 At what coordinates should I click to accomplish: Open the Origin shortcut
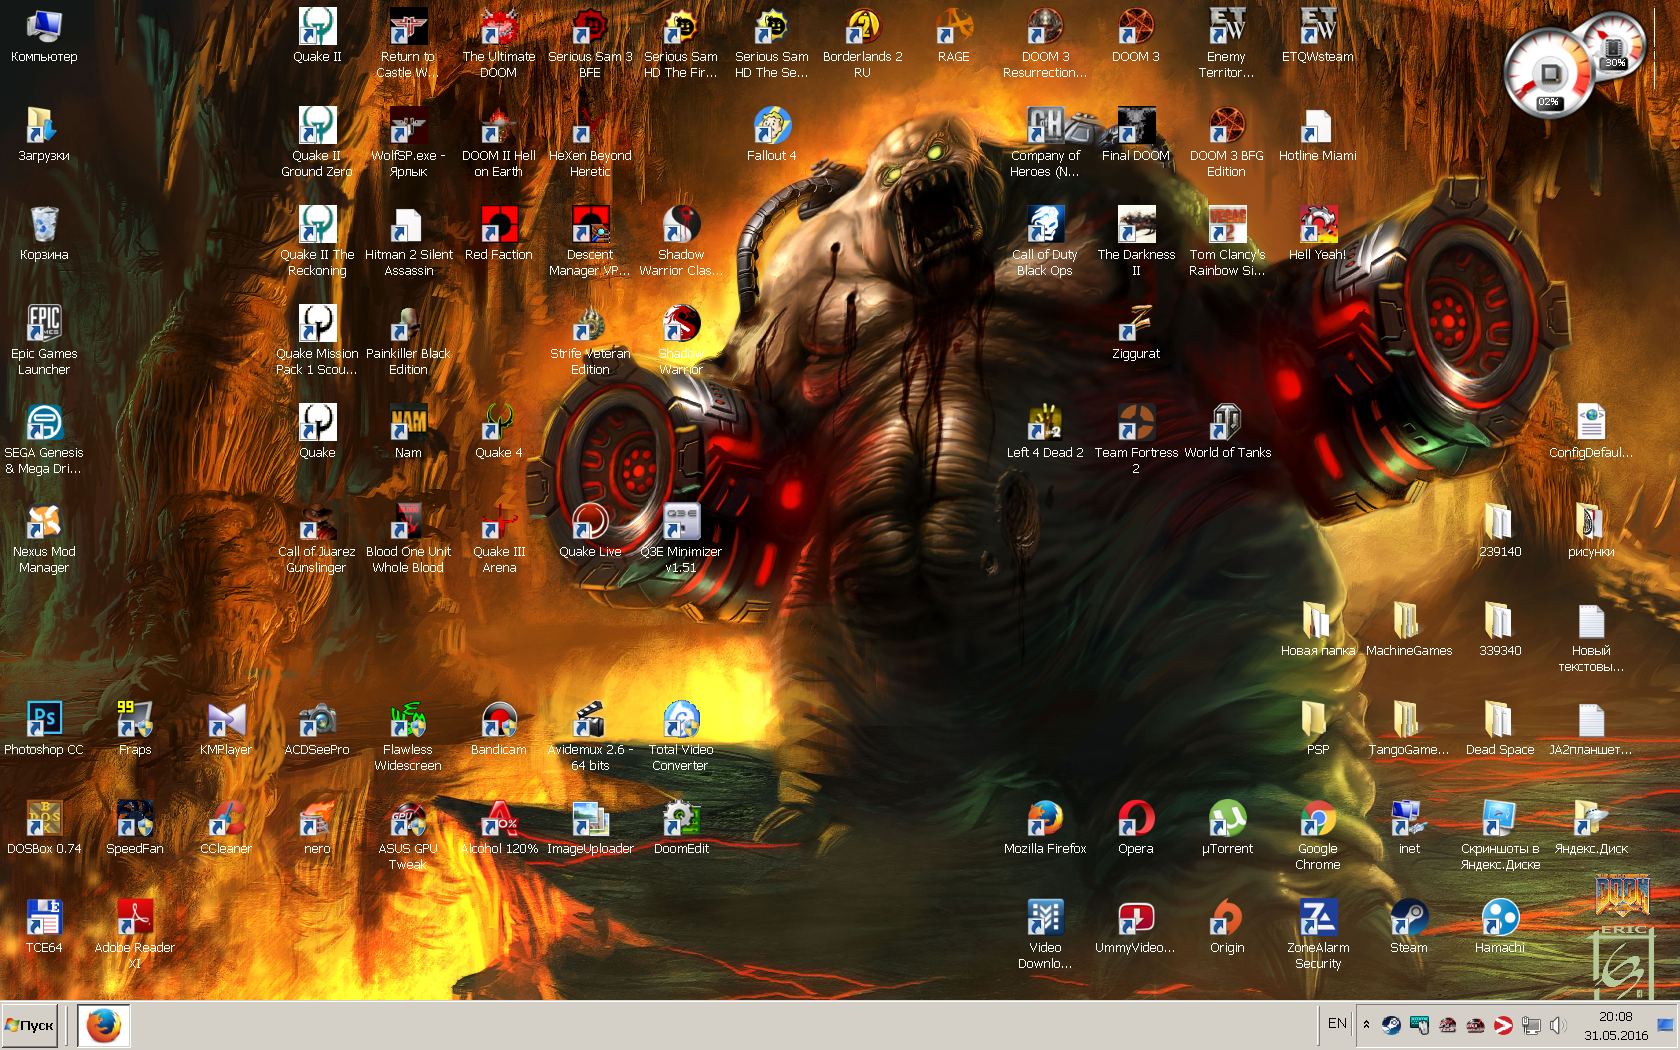coord(1227,926)
